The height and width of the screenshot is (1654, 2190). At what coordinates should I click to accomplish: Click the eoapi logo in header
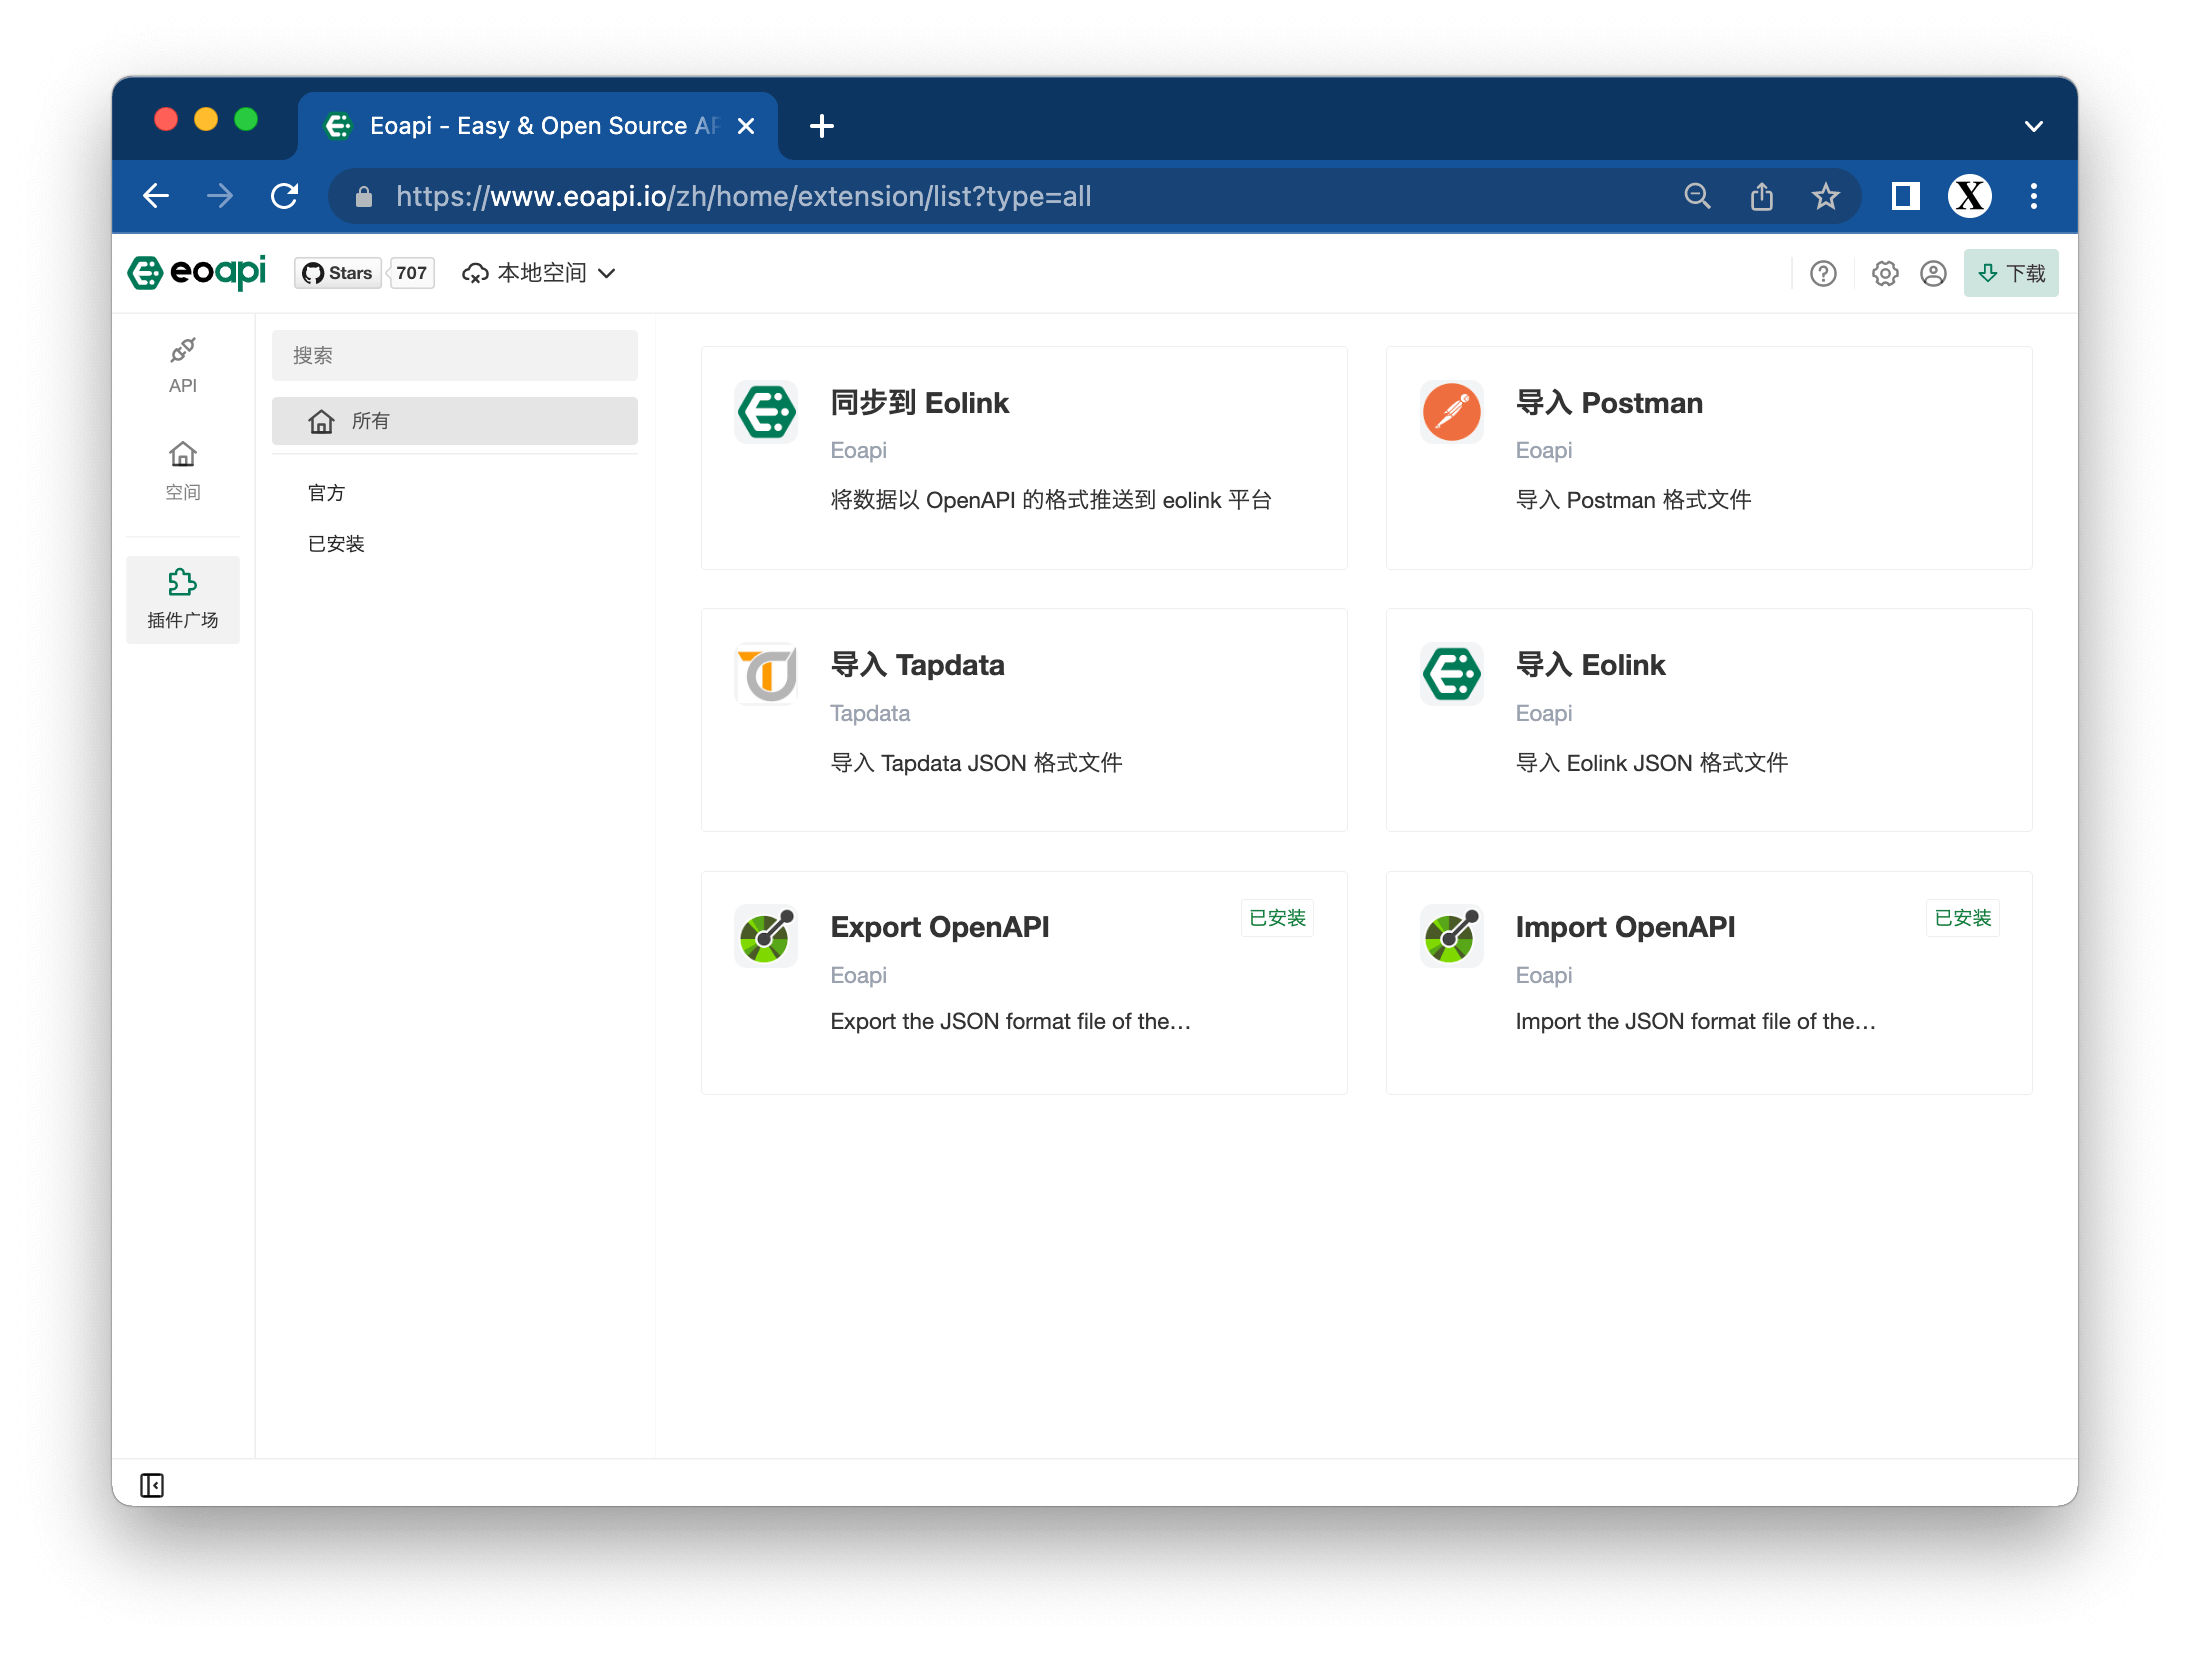pos(197,272)
